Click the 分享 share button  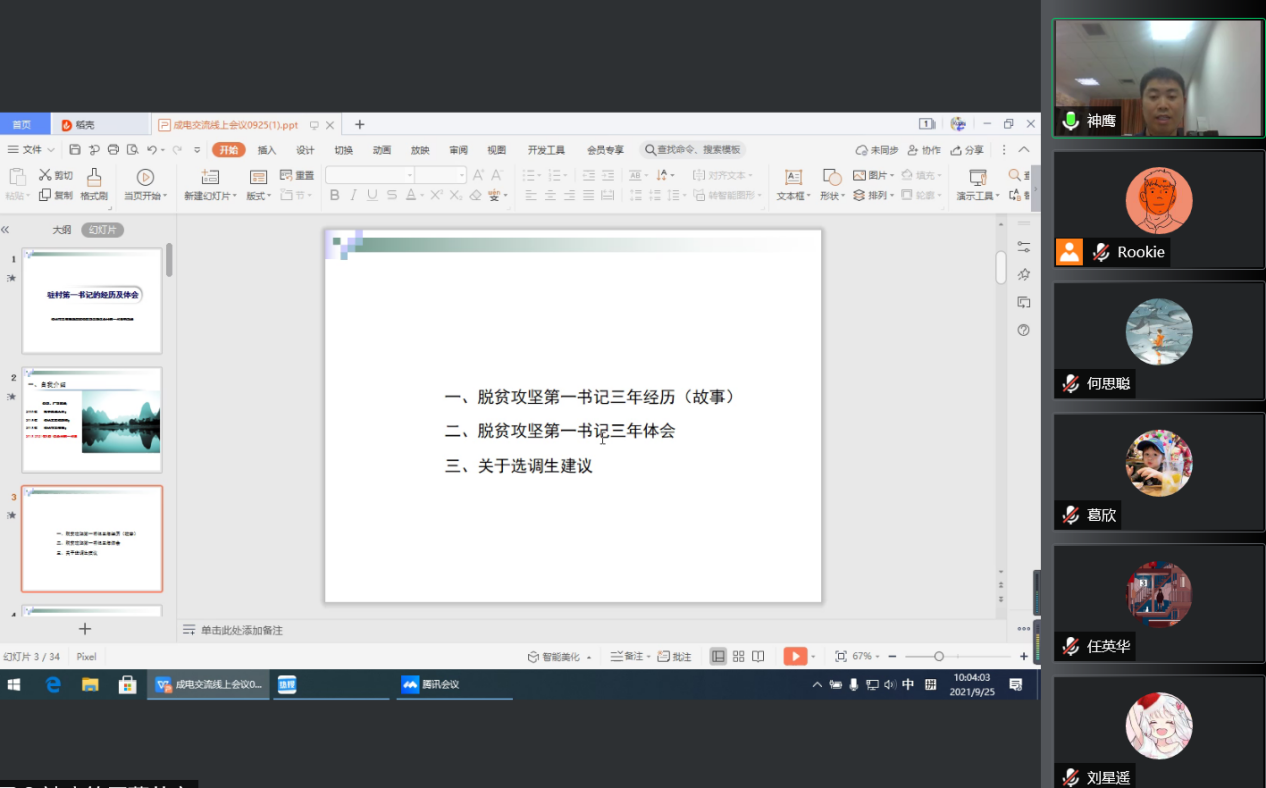(x=967, y=150)
